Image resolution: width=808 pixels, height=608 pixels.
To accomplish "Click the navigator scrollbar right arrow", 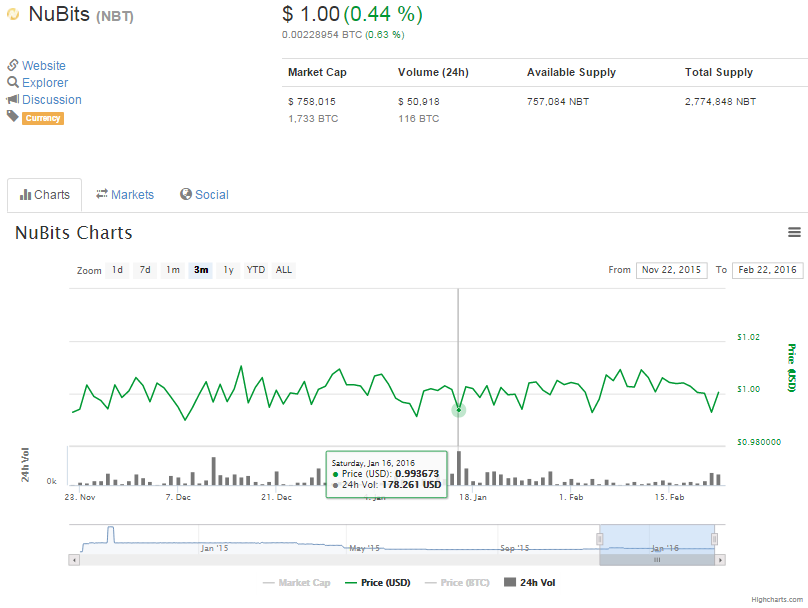I will (x=720, y=560).
